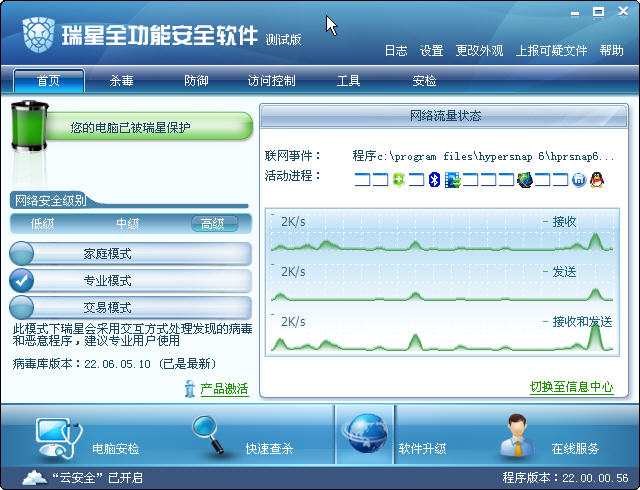Viewport: 640px width, 490px height.
Task: Click the 软件升级 button label
Action: (x=422, y=449)
